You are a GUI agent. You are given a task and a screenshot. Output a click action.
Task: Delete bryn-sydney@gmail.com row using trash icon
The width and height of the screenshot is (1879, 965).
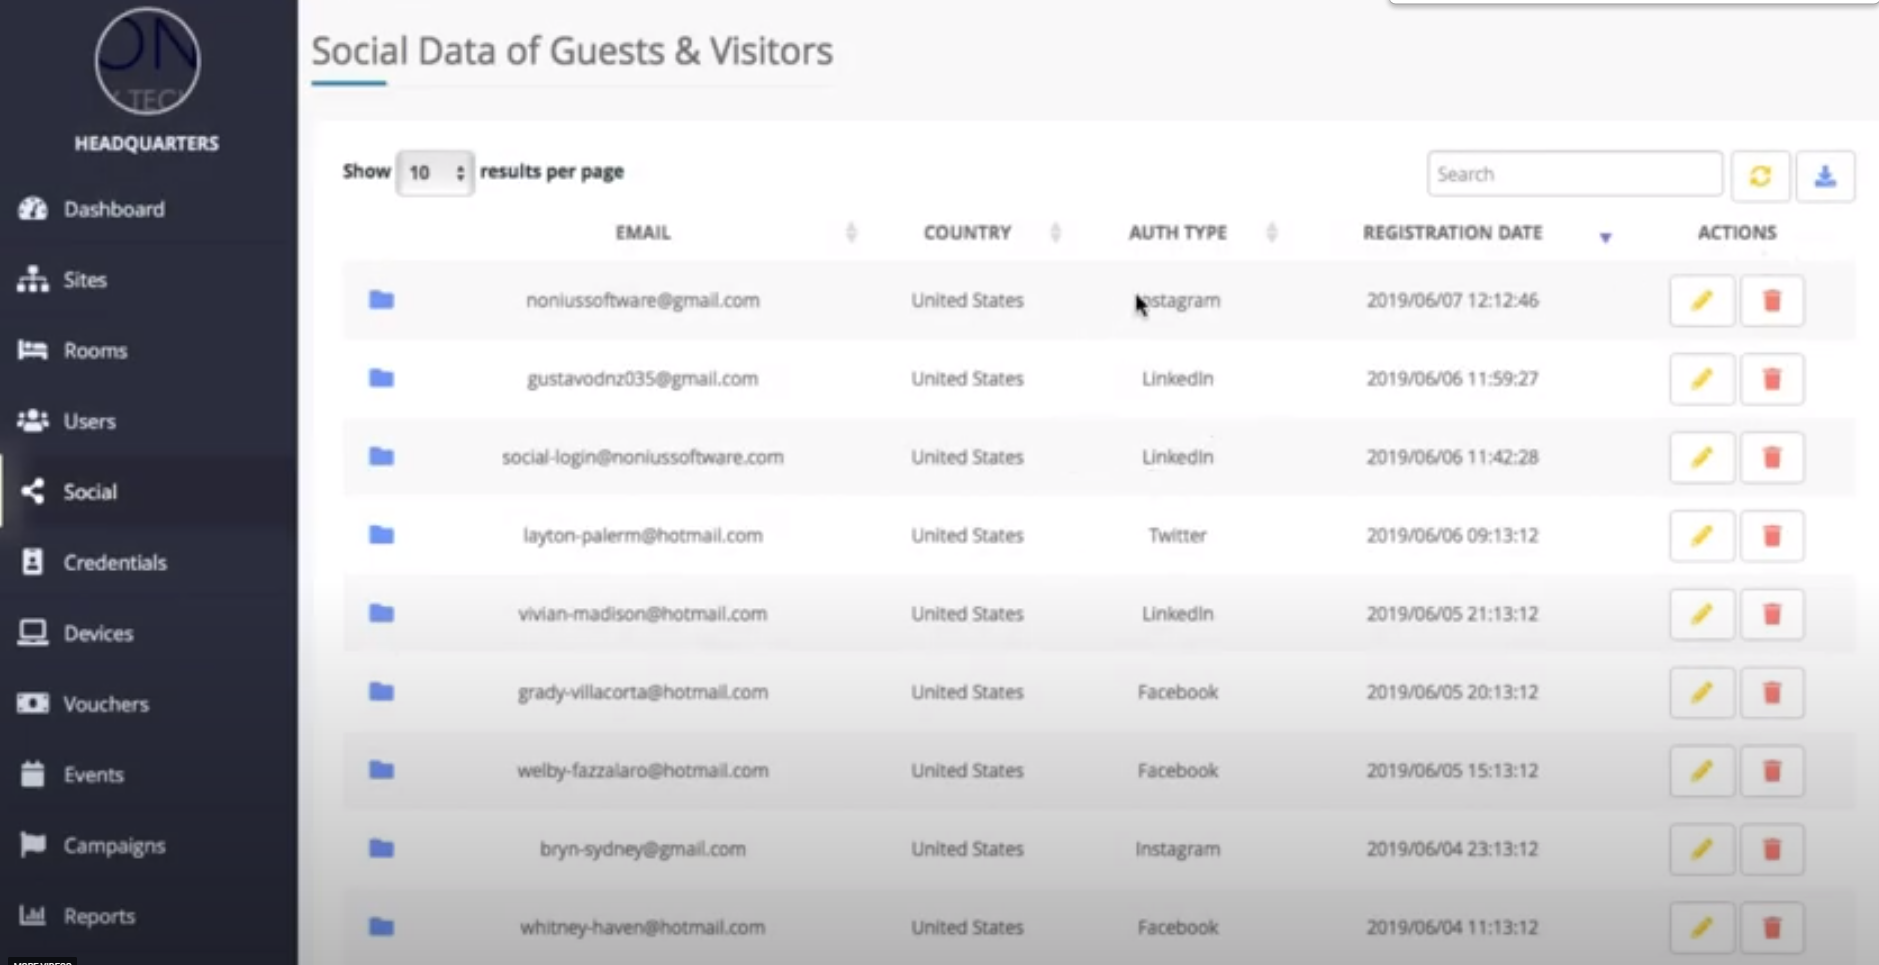pyautogui.click(x=1771, y=849)
